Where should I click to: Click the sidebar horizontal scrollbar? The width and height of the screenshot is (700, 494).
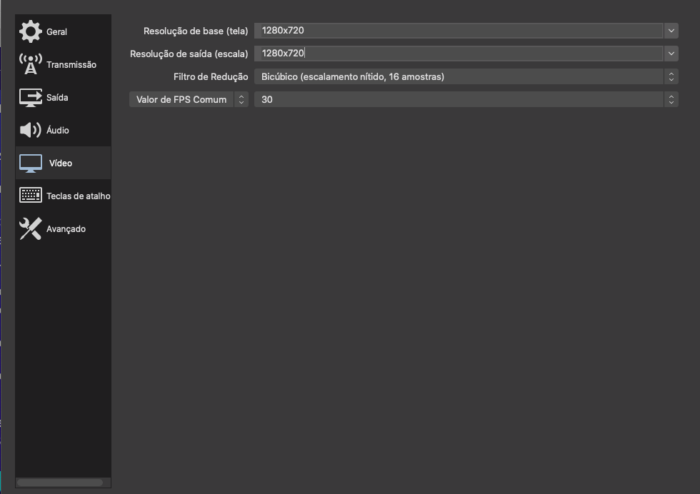[60, 482]
